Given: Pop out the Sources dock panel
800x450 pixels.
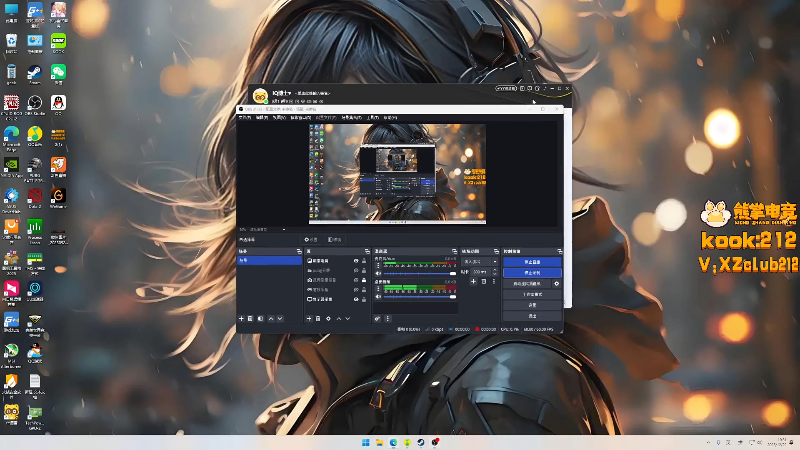Looking at the screenshot, I should click(367, 252).
